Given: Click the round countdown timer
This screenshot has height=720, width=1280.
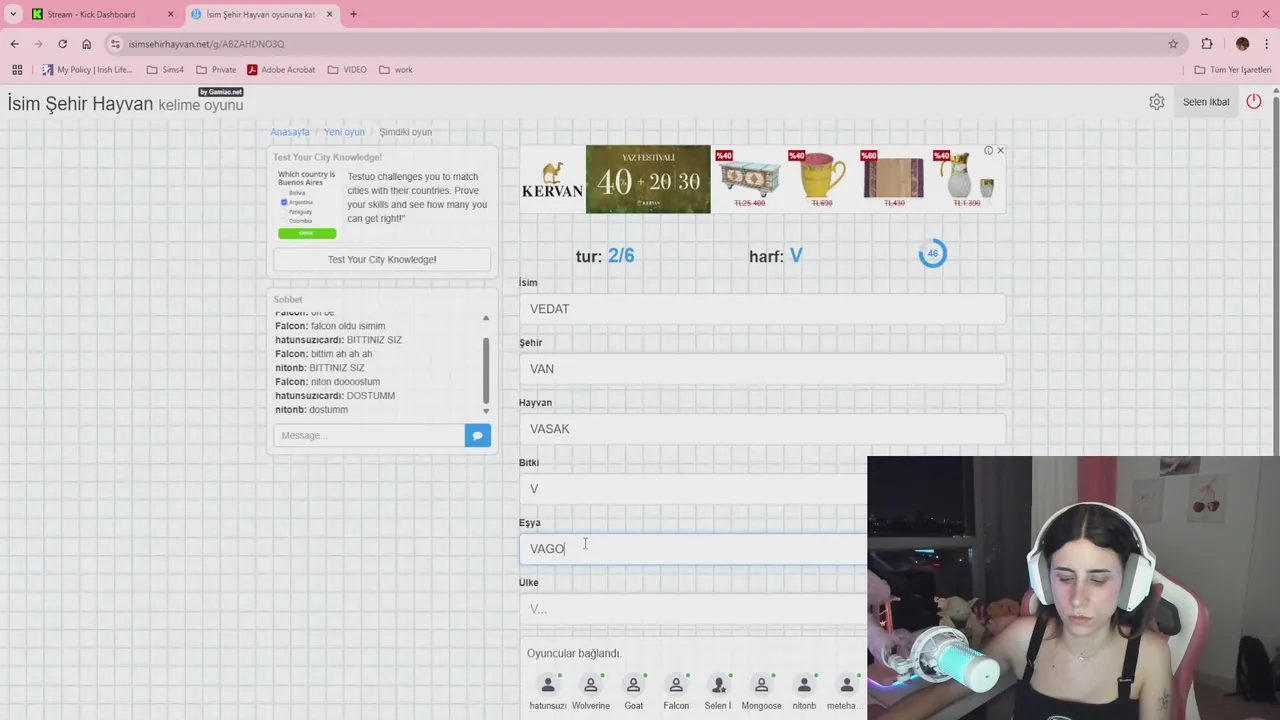Looking at the screenshot, I should coord(932,254).
